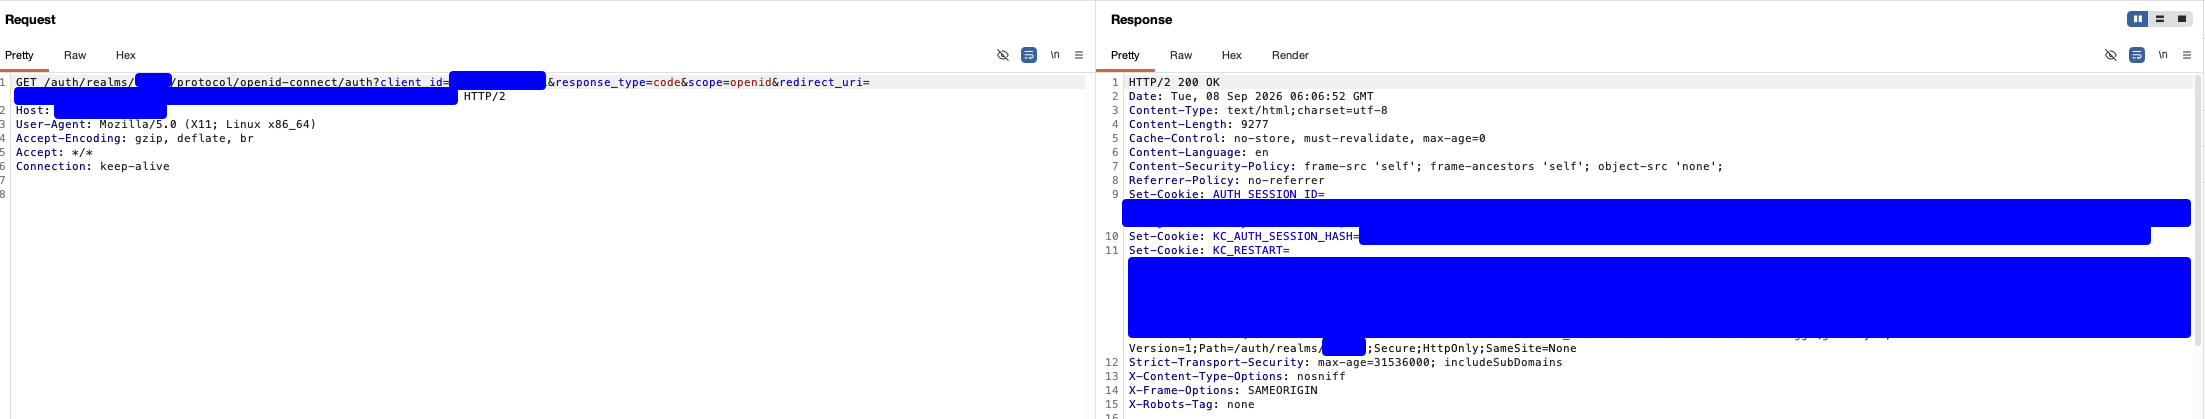This screenshot has height=419, width=2205.
Task: Open Render tab in Response panel
Action: [x=1290, y=55]
